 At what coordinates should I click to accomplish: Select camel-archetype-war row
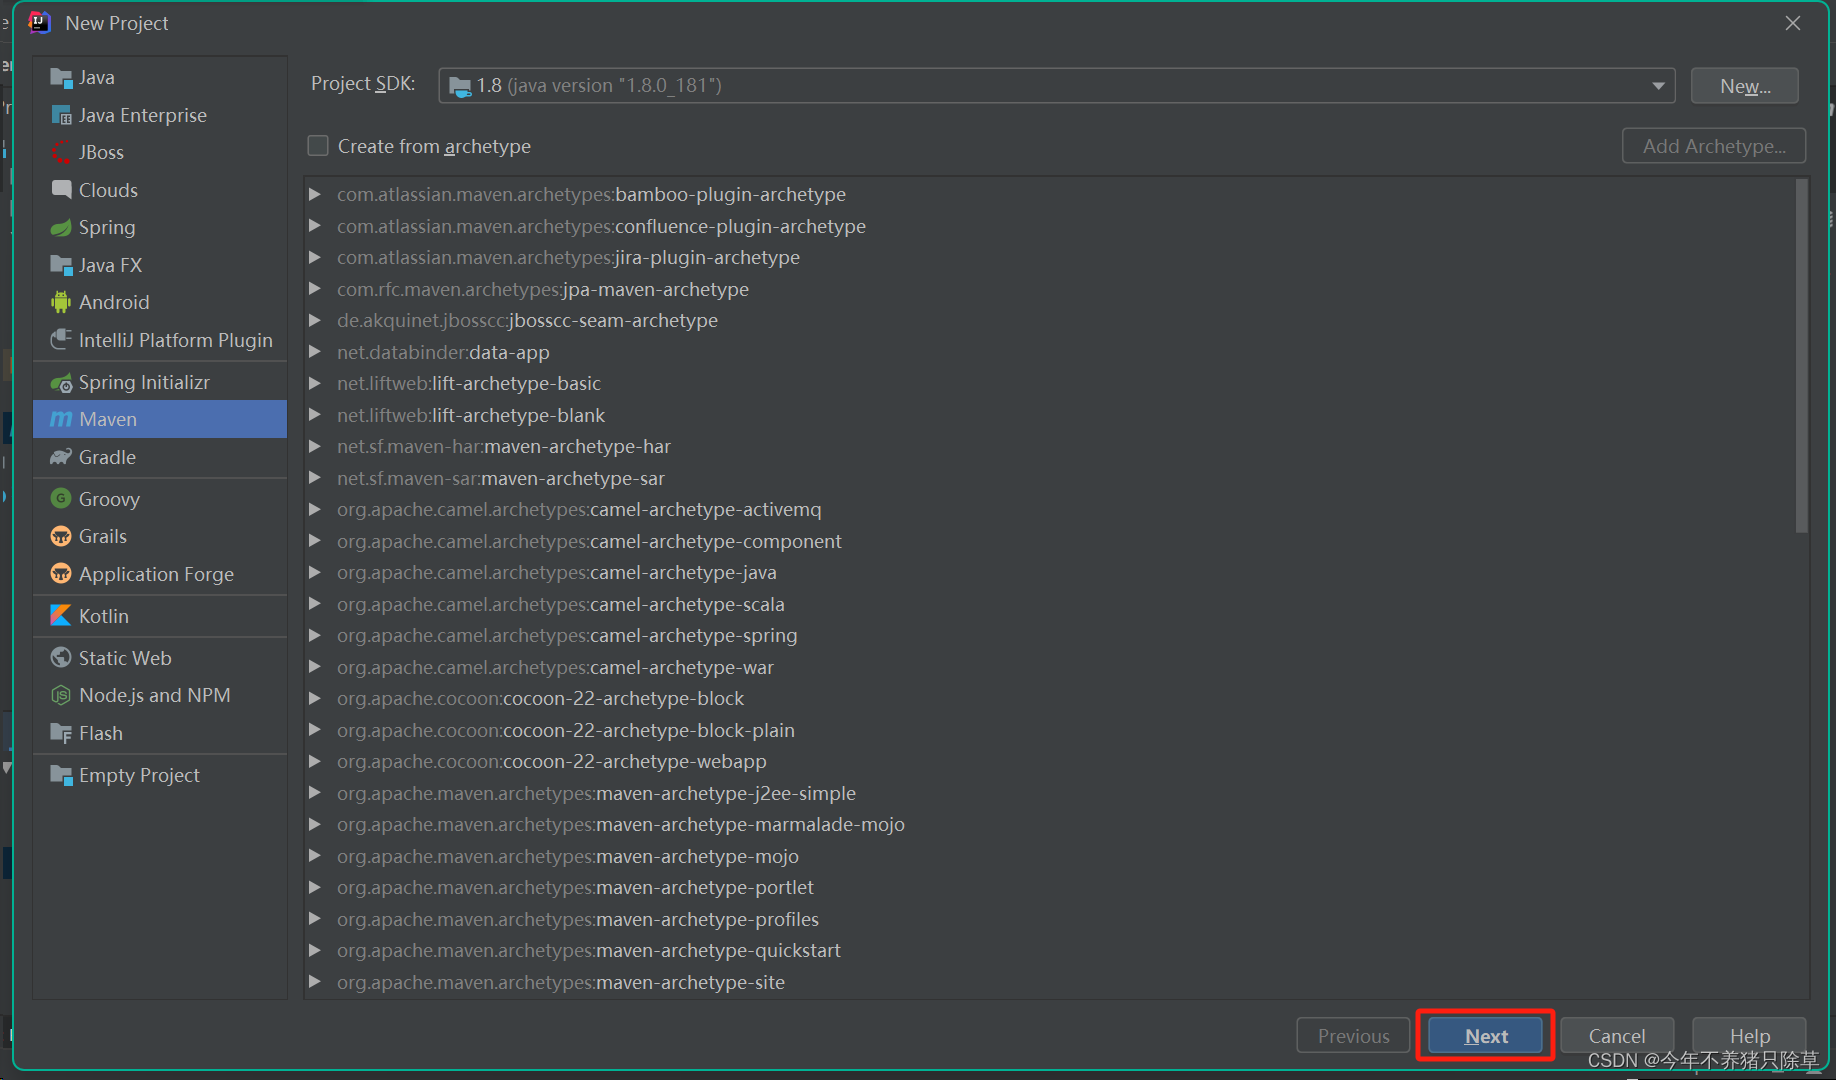(1050, 667)
